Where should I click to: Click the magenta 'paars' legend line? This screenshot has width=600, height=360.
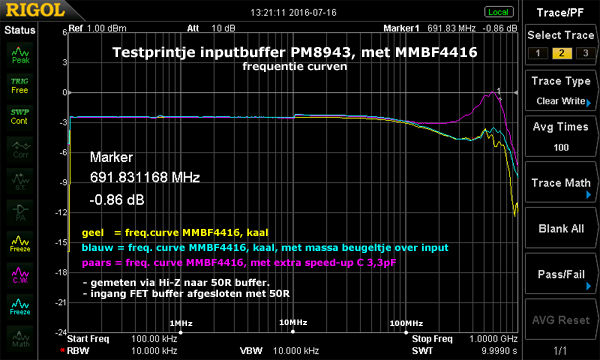click(239, 263)
